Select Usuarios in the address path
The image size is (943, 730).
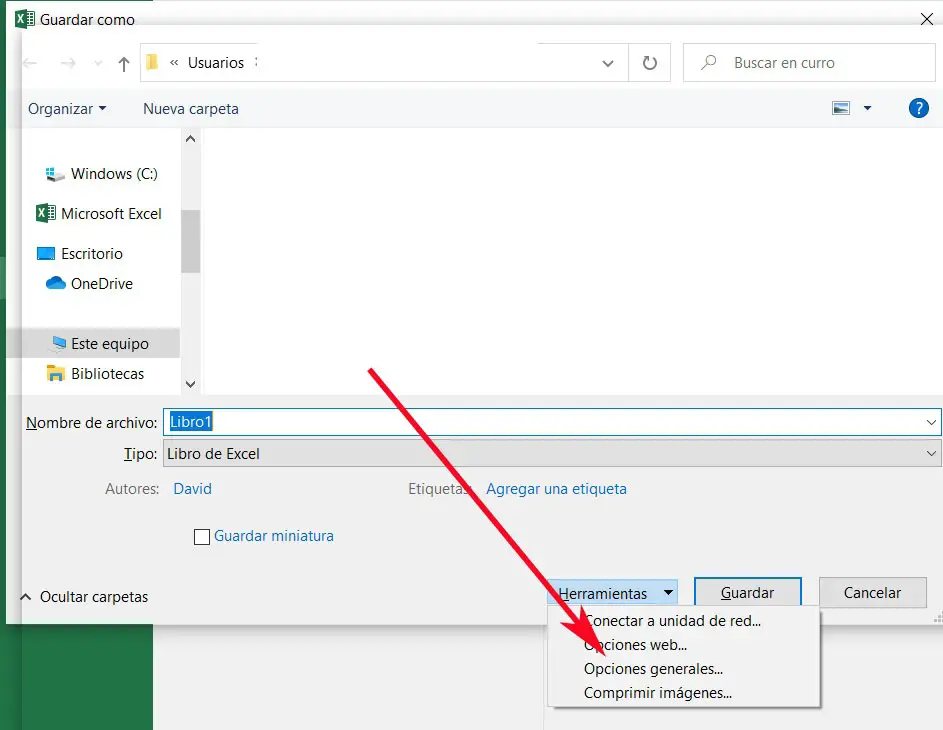[x=216, y=63]
